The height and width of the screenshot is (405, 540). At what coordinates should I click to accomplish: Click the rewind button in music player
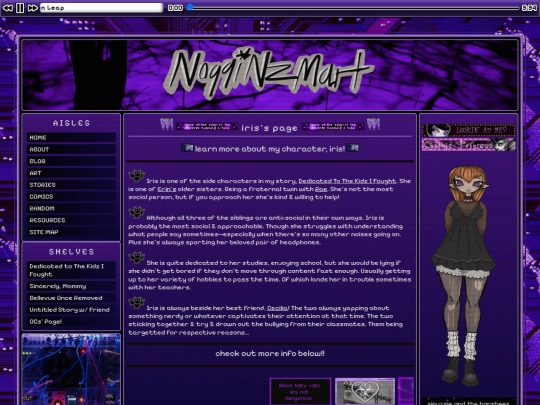point(8,8)
